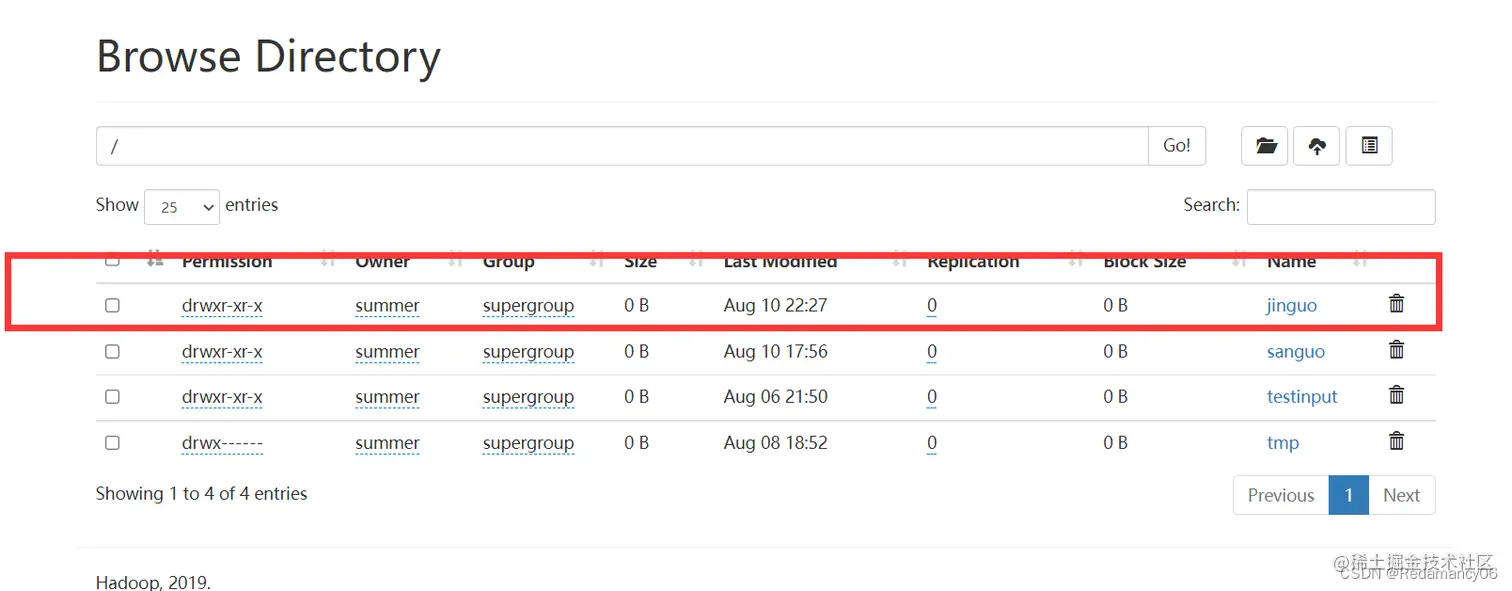Toggle the select-all header checkbox
This screenshot has width=1512, height=591.
(112, 260)
